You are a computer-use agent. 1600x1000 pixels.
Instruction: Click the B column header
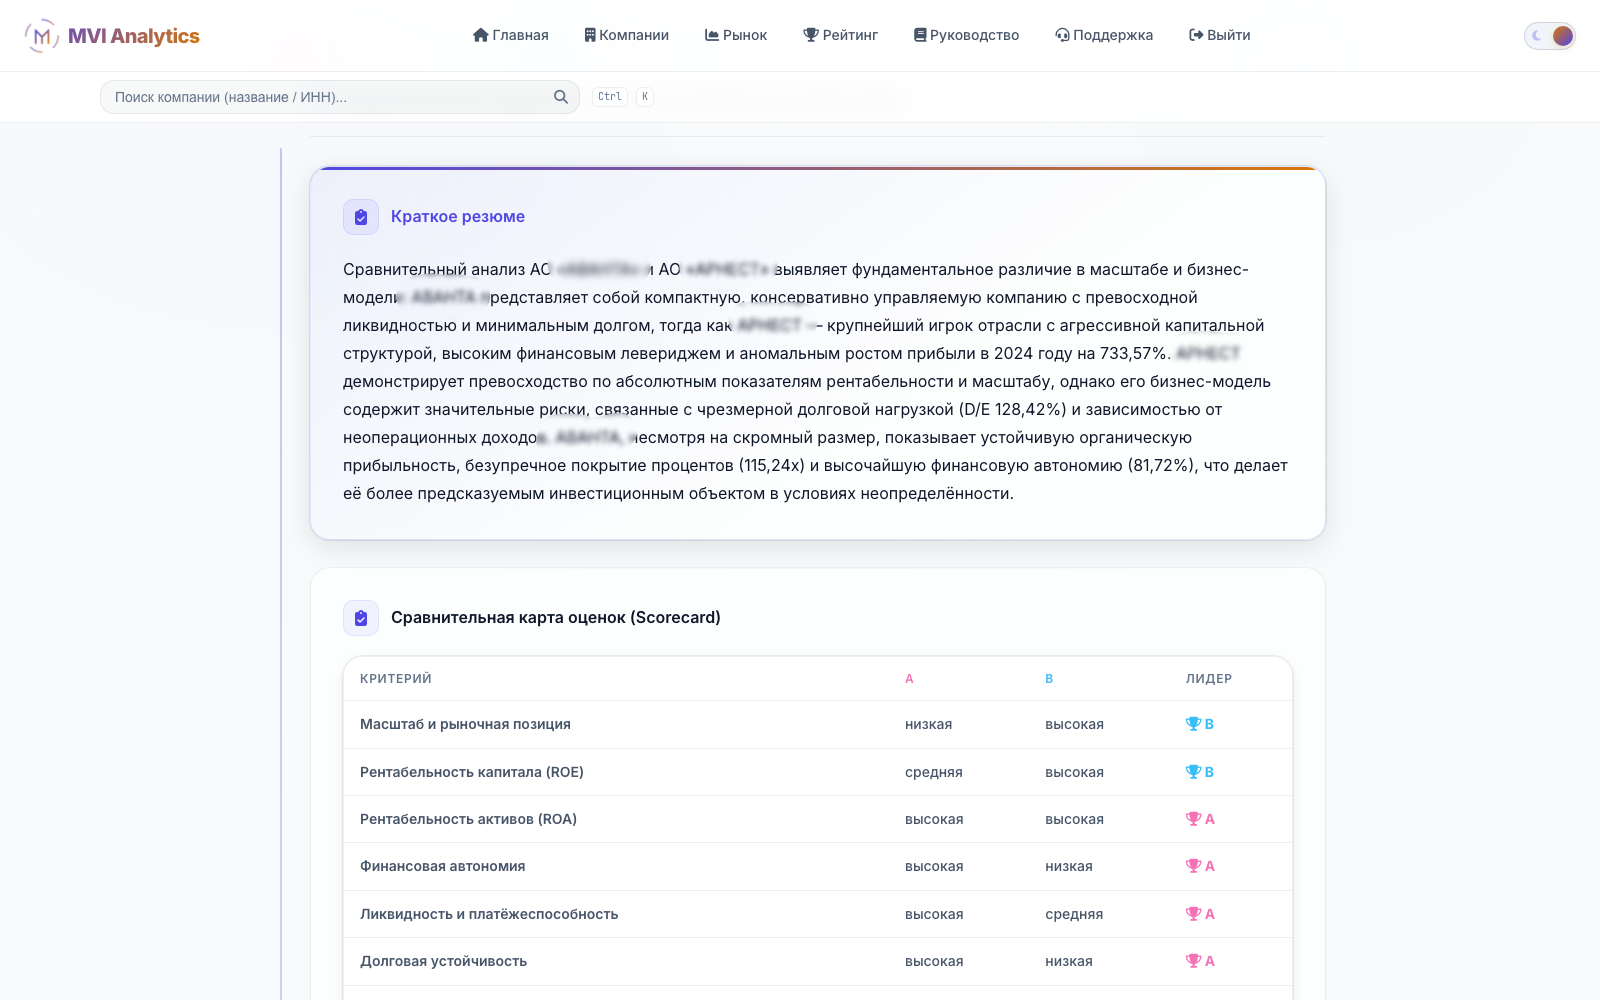click(x=1049, y=679)
